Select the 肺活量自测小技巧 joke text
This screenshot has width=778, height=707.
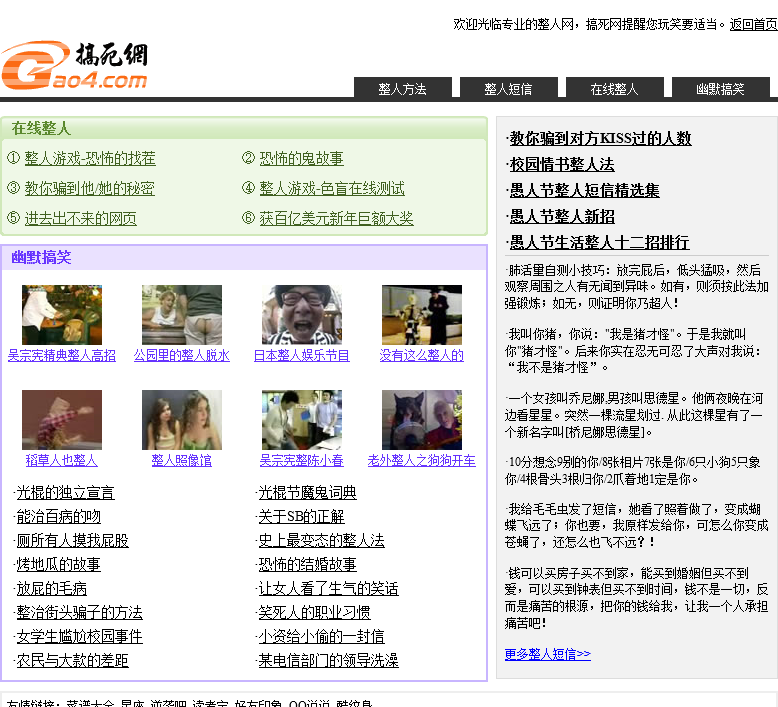point(636,287)
